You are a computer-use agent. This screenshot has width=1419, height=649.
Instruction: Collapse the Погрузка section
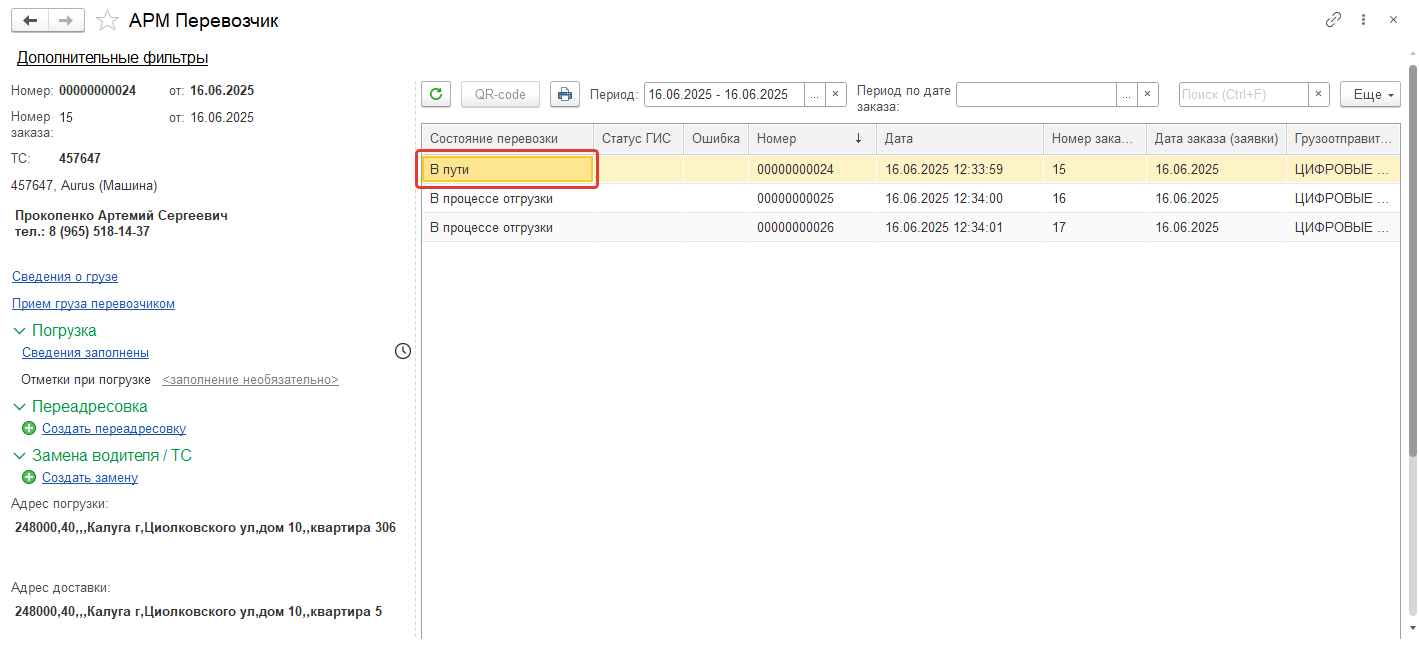pos(21,331)
